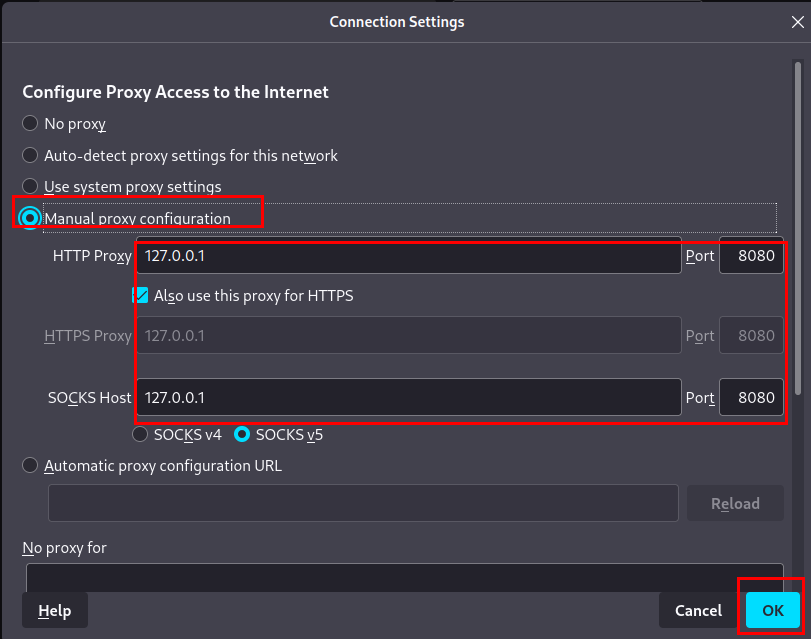
Task: Choose Auto-detect proxy settings for this network
Action: (x=30, y=156)
